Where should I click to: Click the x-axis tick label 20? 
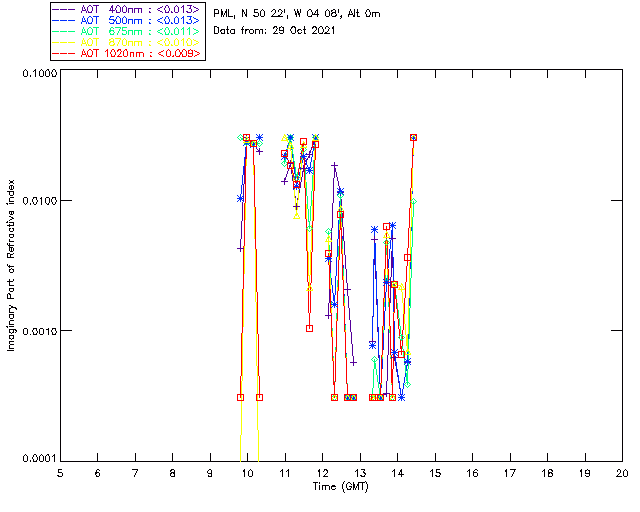click(x=622, y=472)
